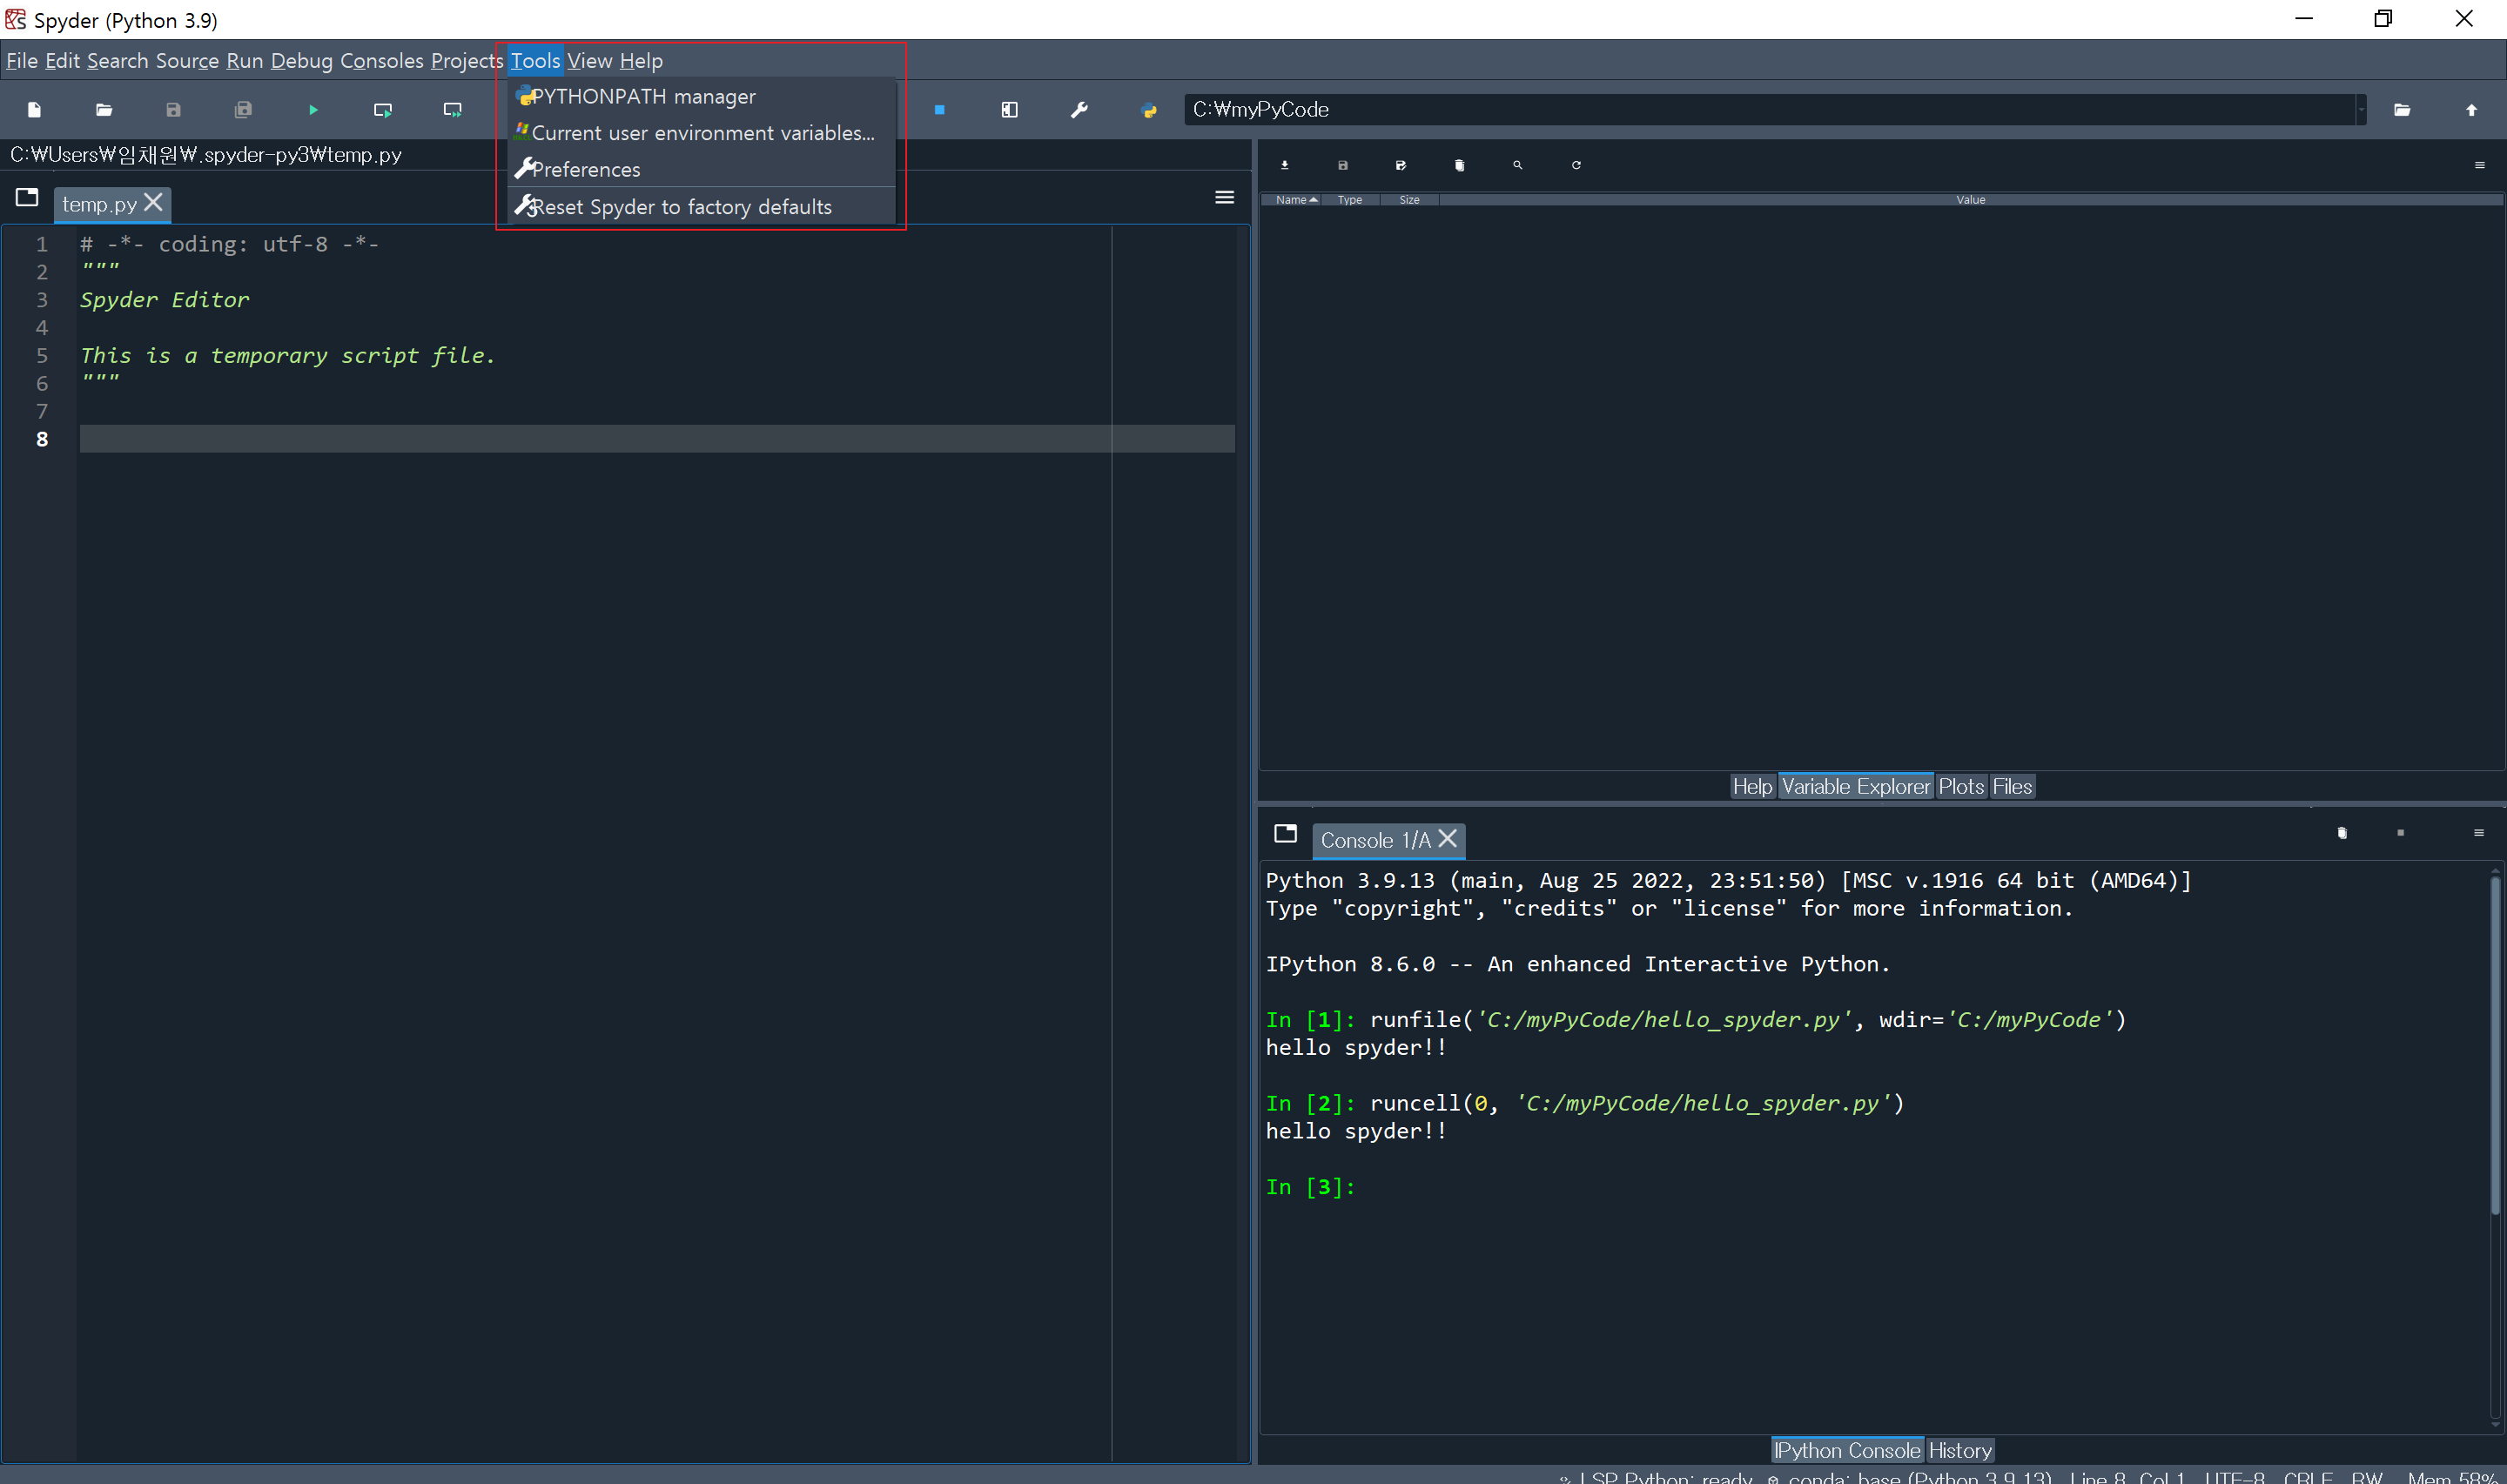Expand the working directory path dropdown
2507x1484 pixels.
click(x=2361, y=110)
